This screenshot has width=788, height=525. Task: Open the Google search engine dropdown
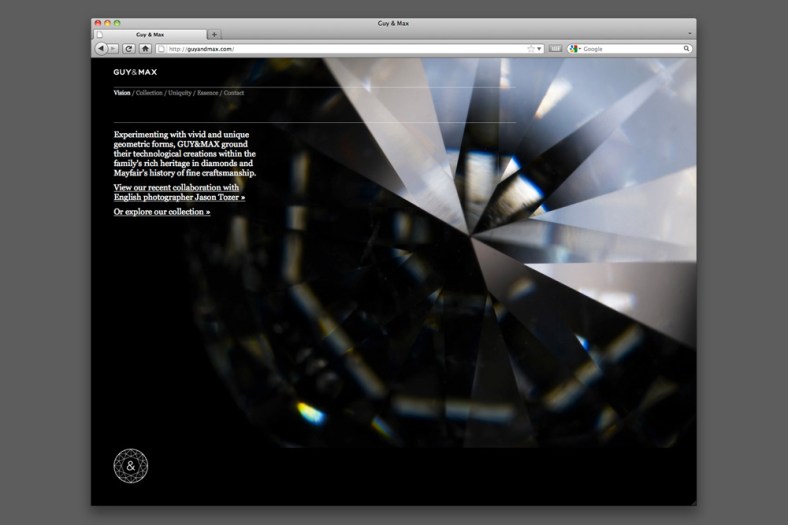click(x=575, y=48)
